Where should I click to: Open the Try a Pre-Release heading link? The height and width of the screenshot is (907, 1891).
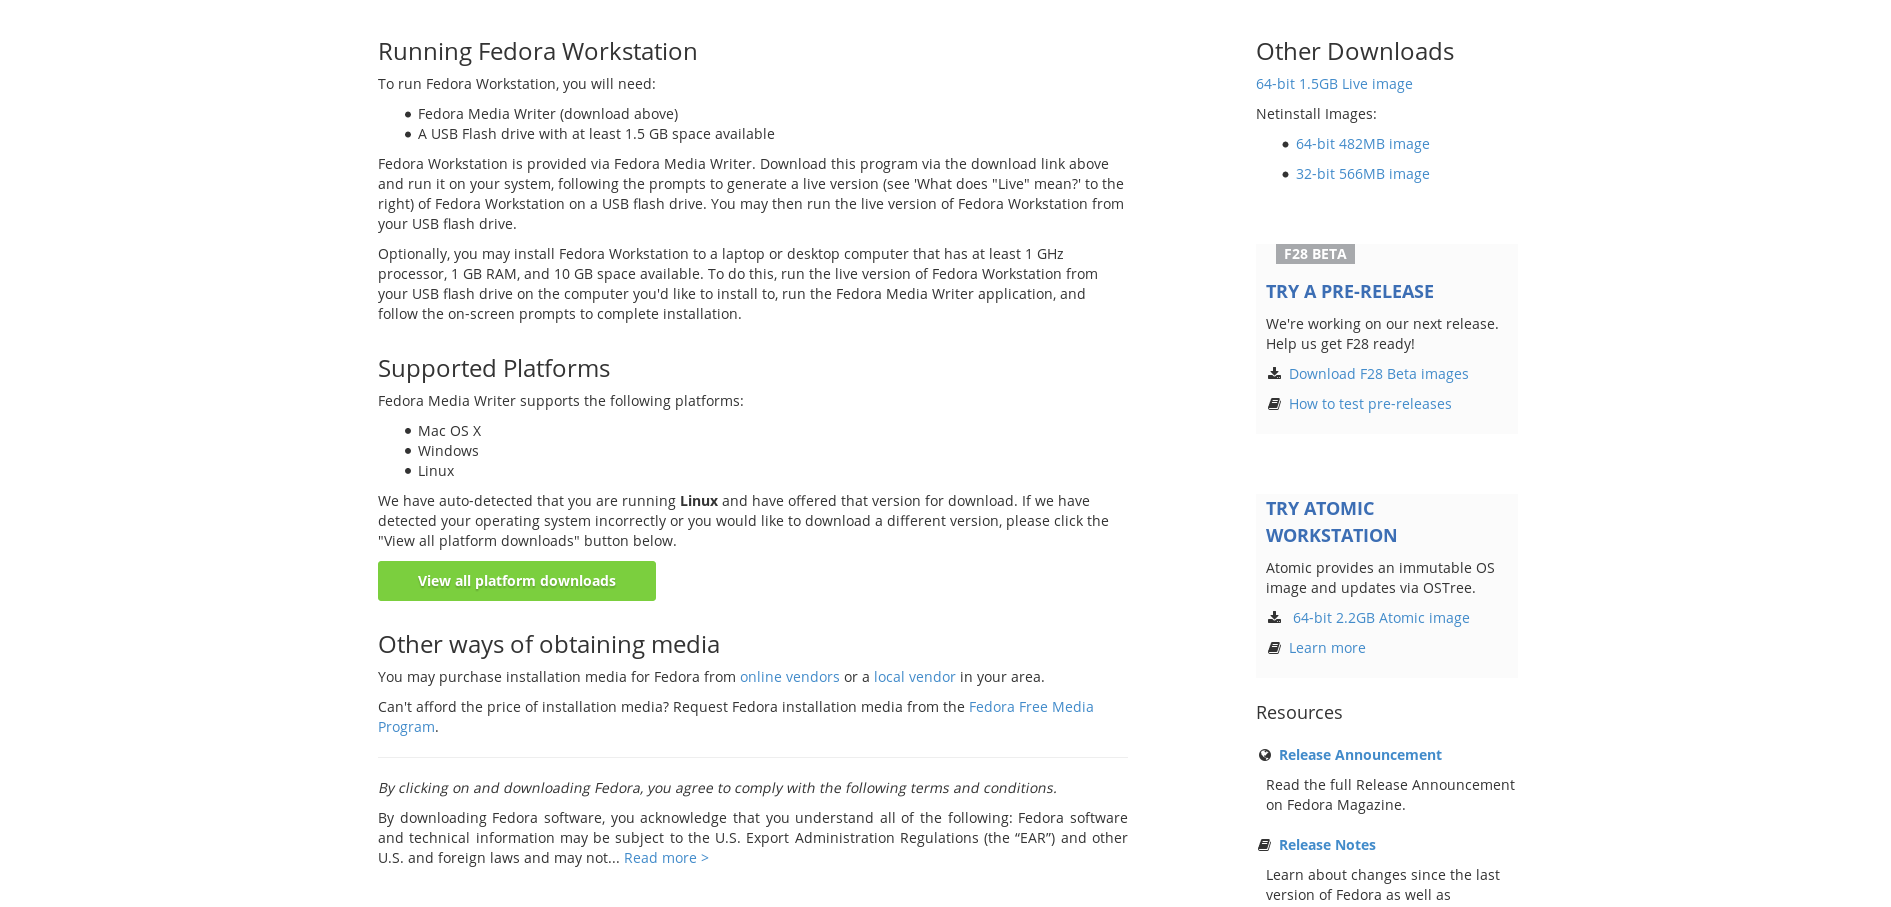click(x=1349, y=291)
